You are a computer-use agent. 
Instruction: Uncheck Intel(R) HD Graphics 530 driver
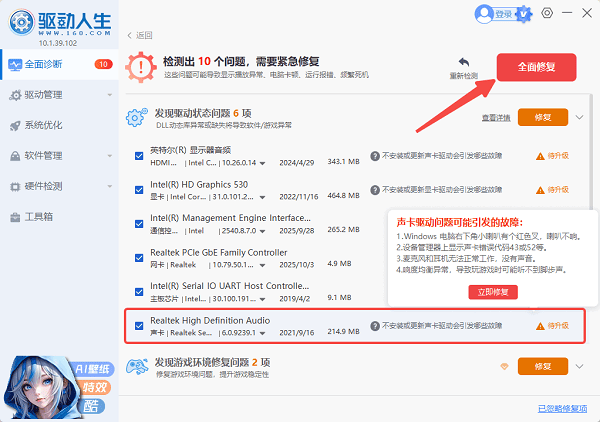click(x=139, y=189)
